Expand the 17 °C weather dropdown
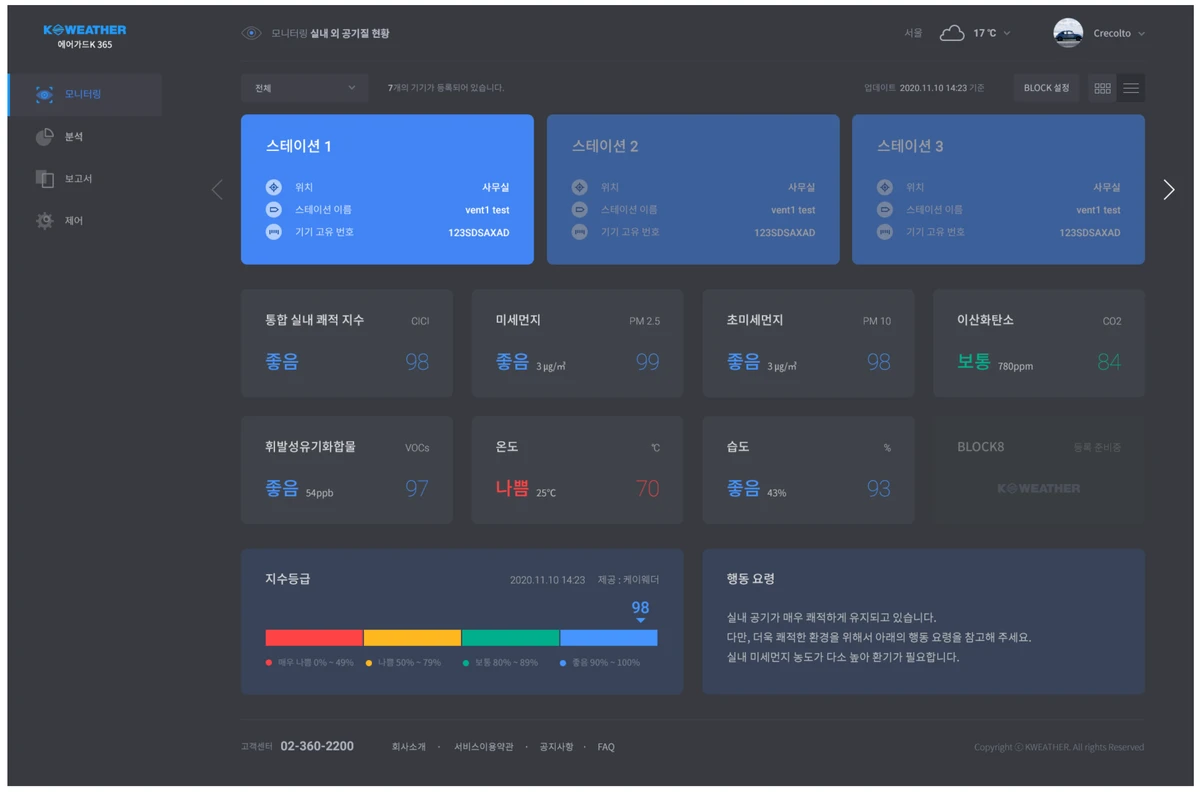 tap(1007, 33)
